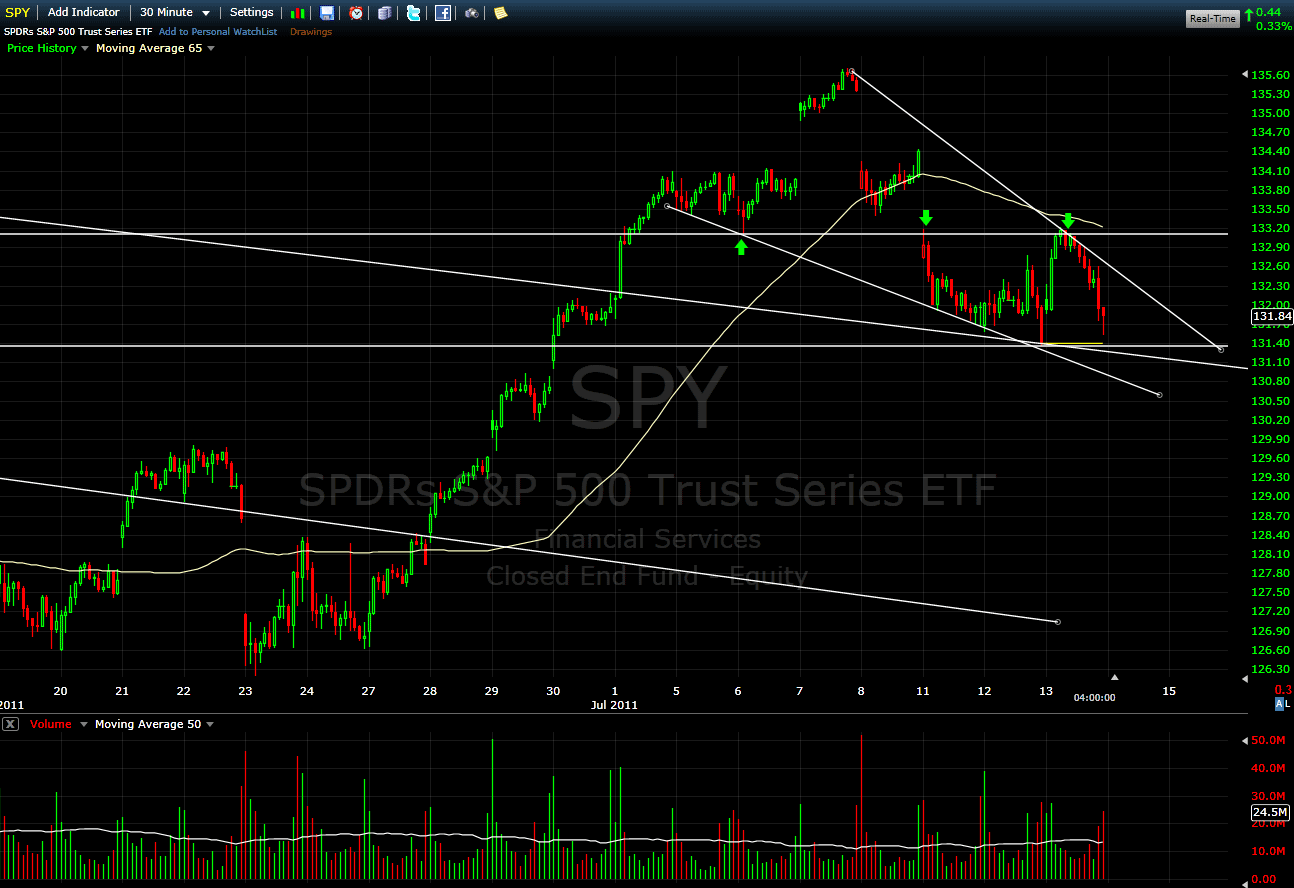Toggle the A scale mode button
This screenshot has width=1294, height=888.
pyautogui.click(x=1278, y=704)
